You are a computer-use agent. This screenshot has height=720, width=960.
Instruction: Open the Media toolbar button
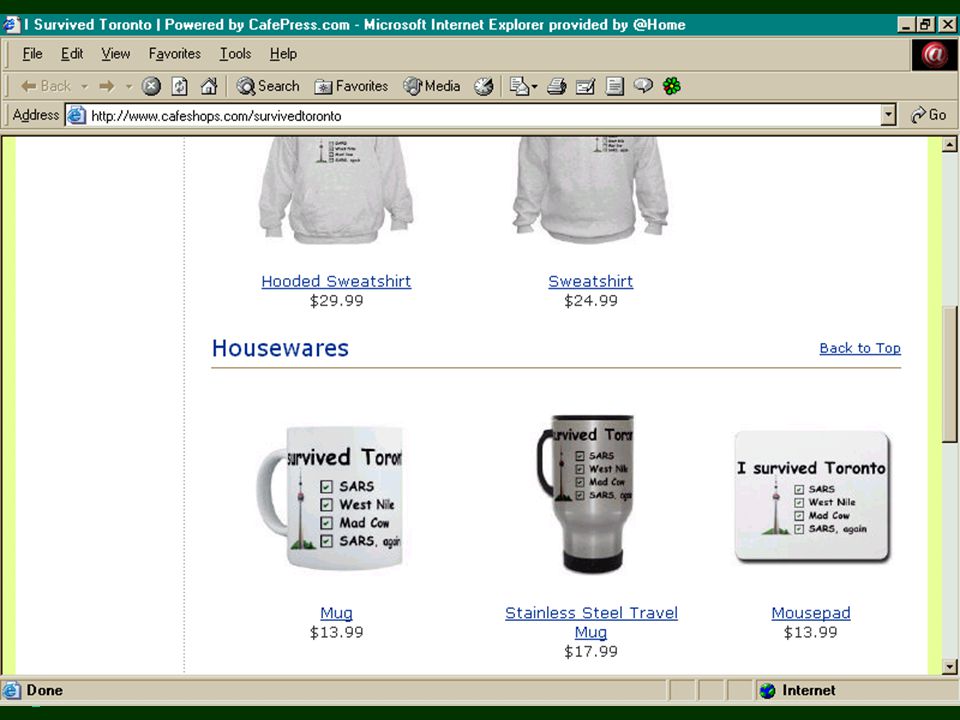tap(432, 86)
